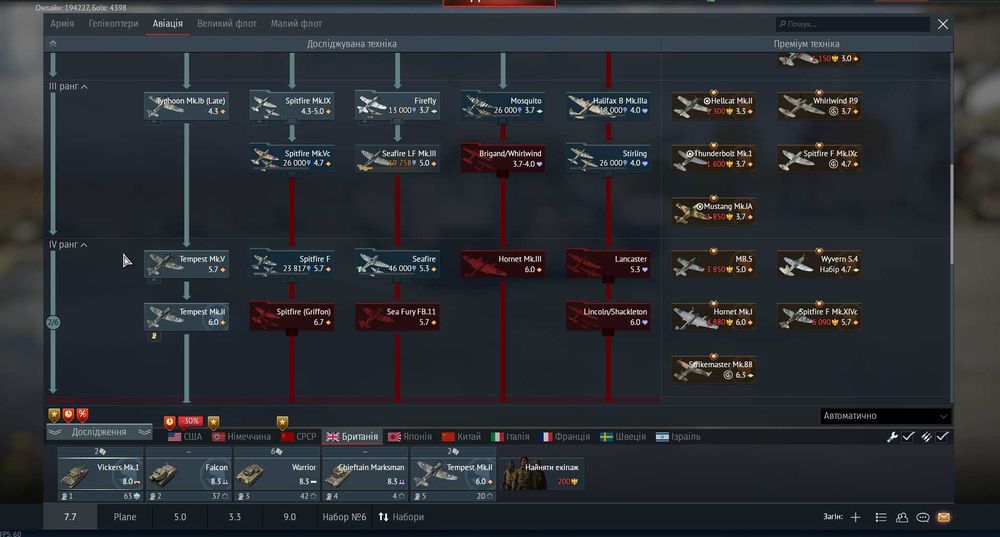Select the premium Mustang Mk.IA card
The height and width of the screenshot is (537, 1000).
tap(714, 211)
